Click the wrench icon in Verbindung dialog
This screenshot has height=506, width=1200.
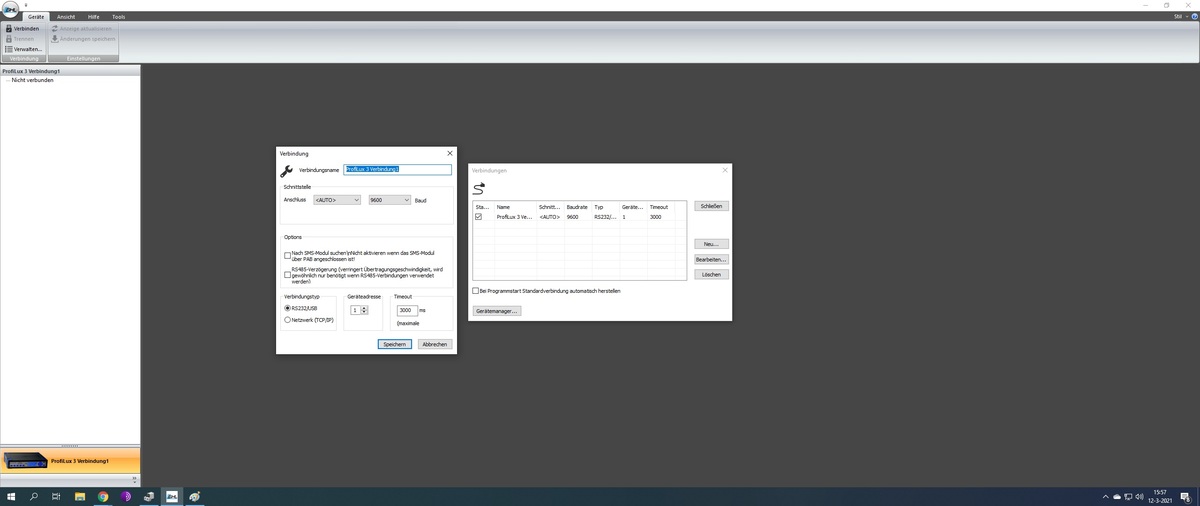286,171
